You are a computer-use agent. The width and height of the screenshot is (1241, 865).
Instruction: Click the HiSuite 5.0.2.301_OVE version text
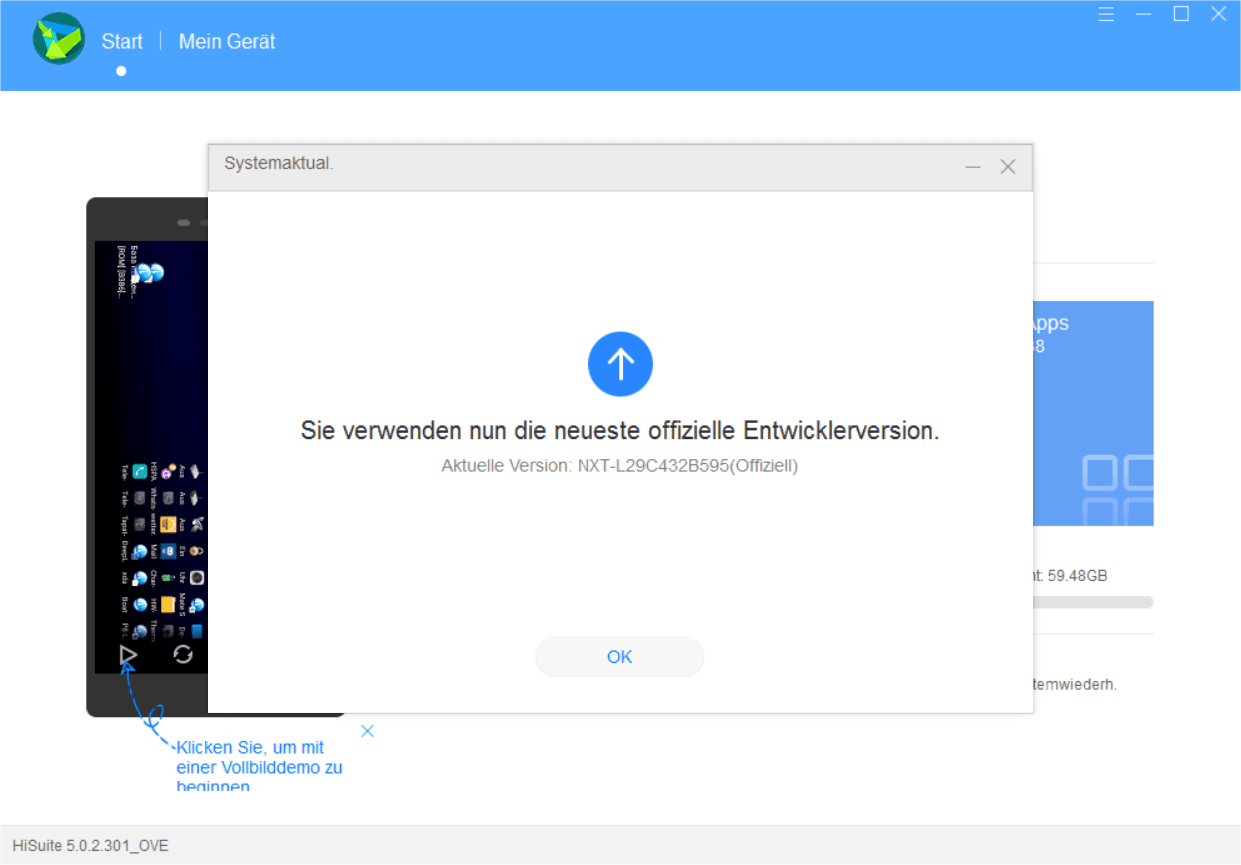pyautogui.click(x=90, y=846)
